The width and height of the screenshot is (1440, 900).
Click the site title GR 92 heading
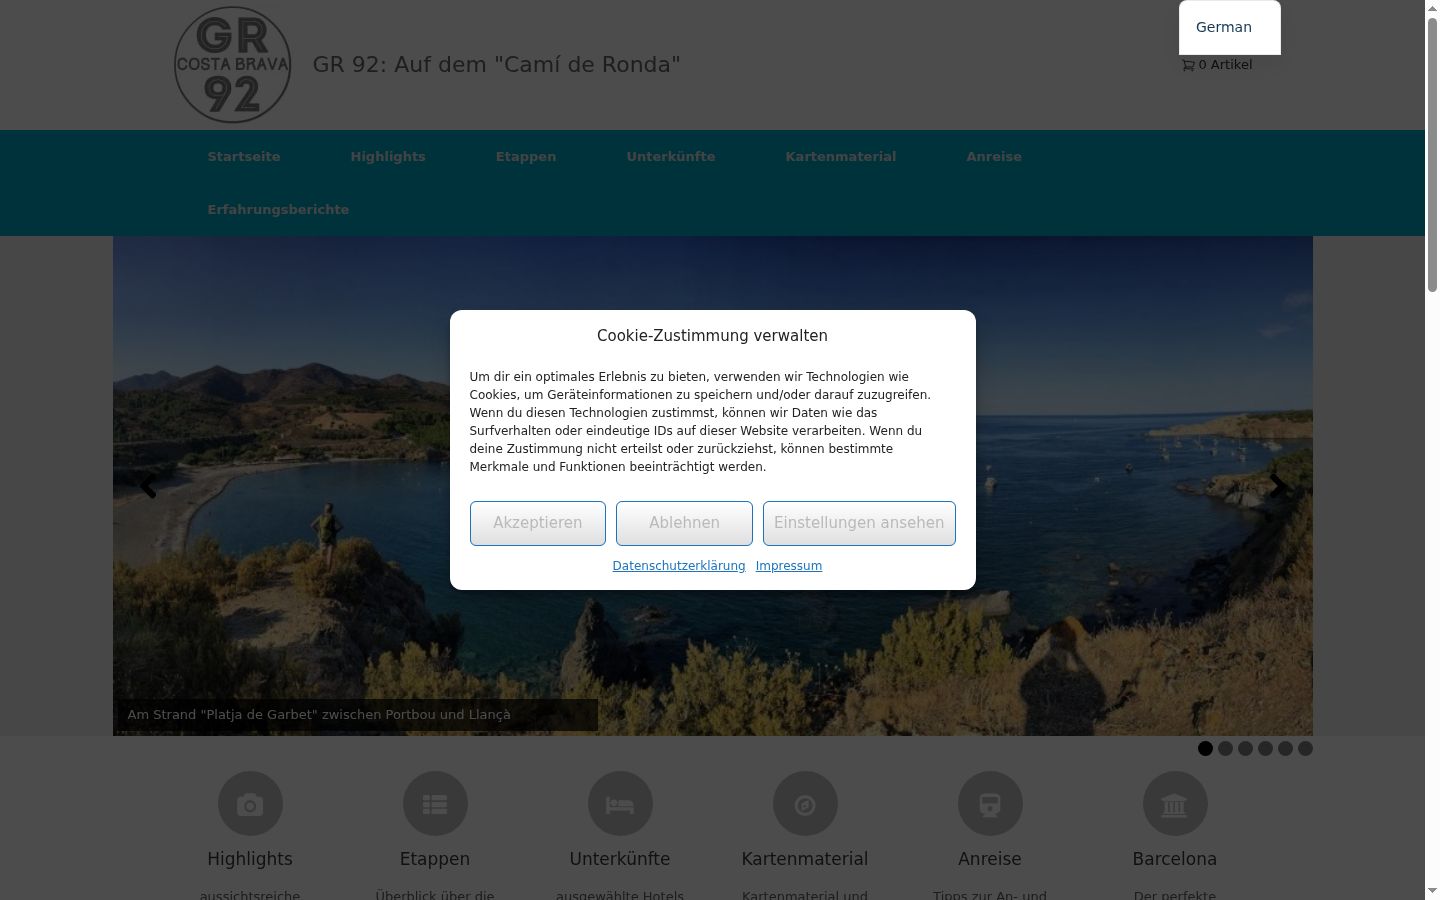(x=496, y=65)
